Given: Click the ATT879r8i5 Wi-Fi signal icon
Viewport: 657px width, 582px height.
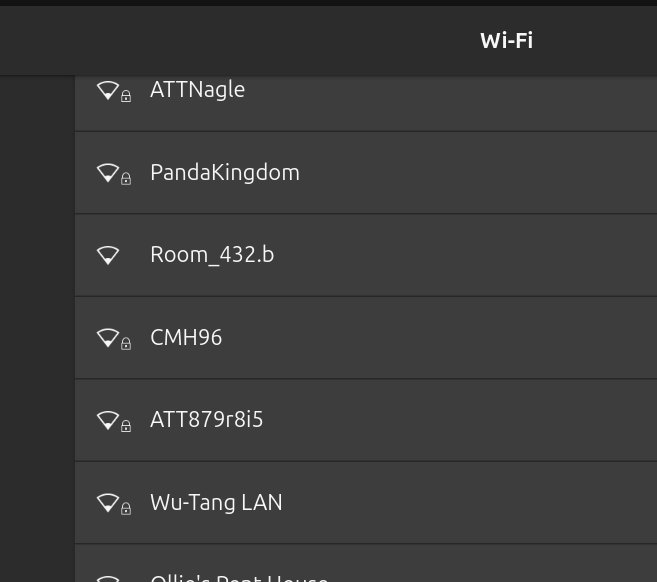Looking at the screenshot, I should pos(108,420).
